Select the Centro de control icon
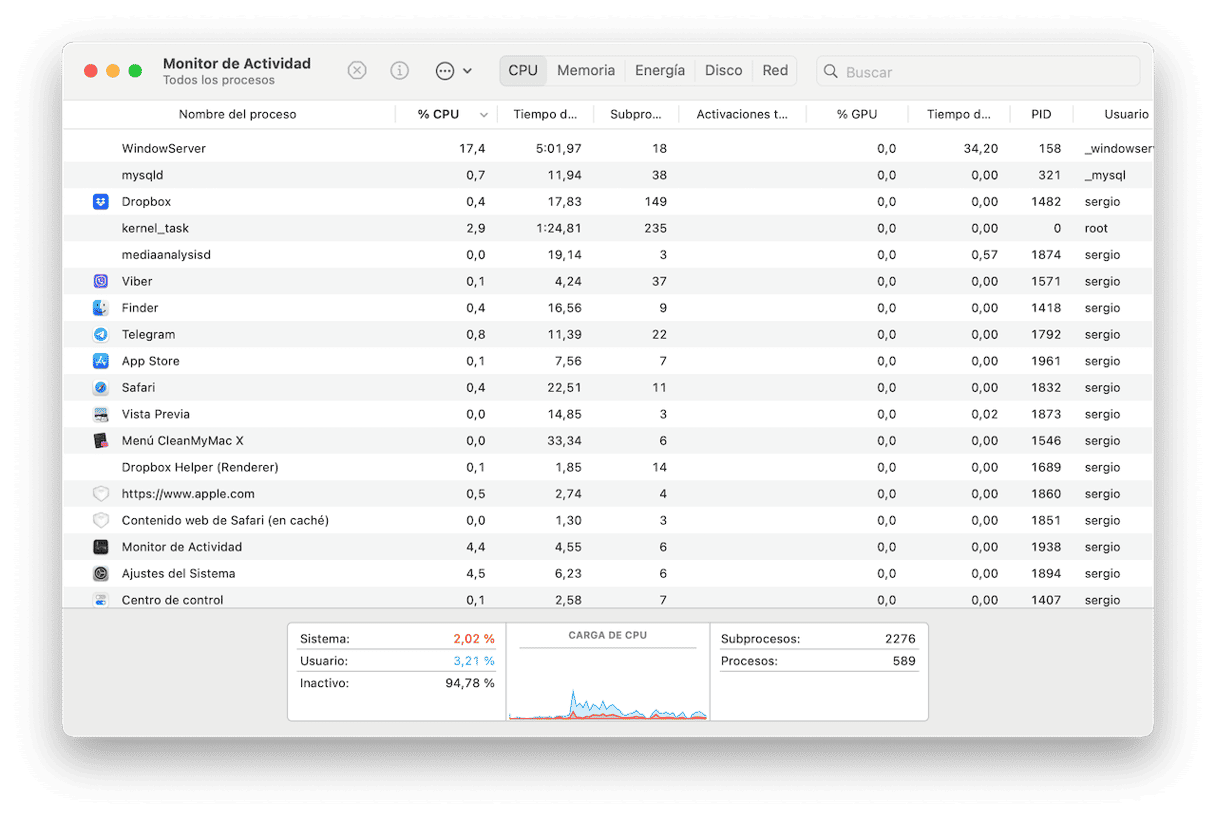Screen dimensions: 1216x819 (x=101, y=600)
